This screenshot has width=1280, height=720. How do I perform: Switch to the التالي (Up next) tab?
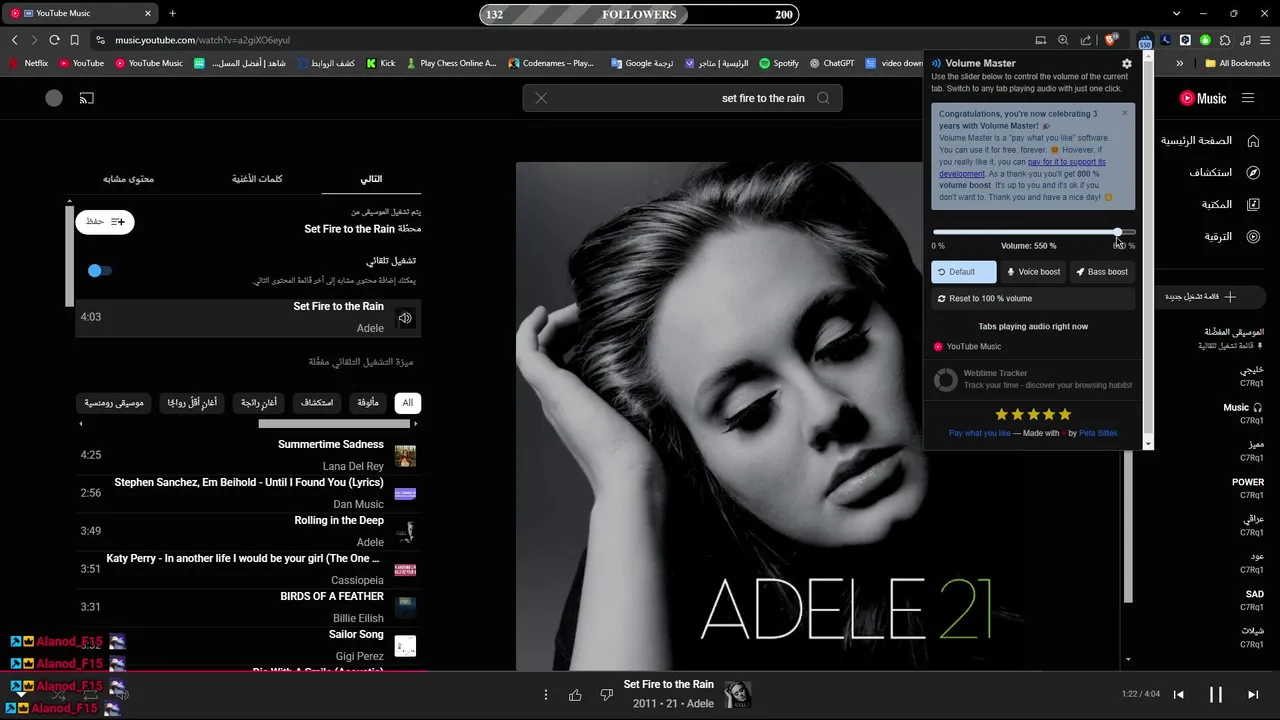[371, 179]
